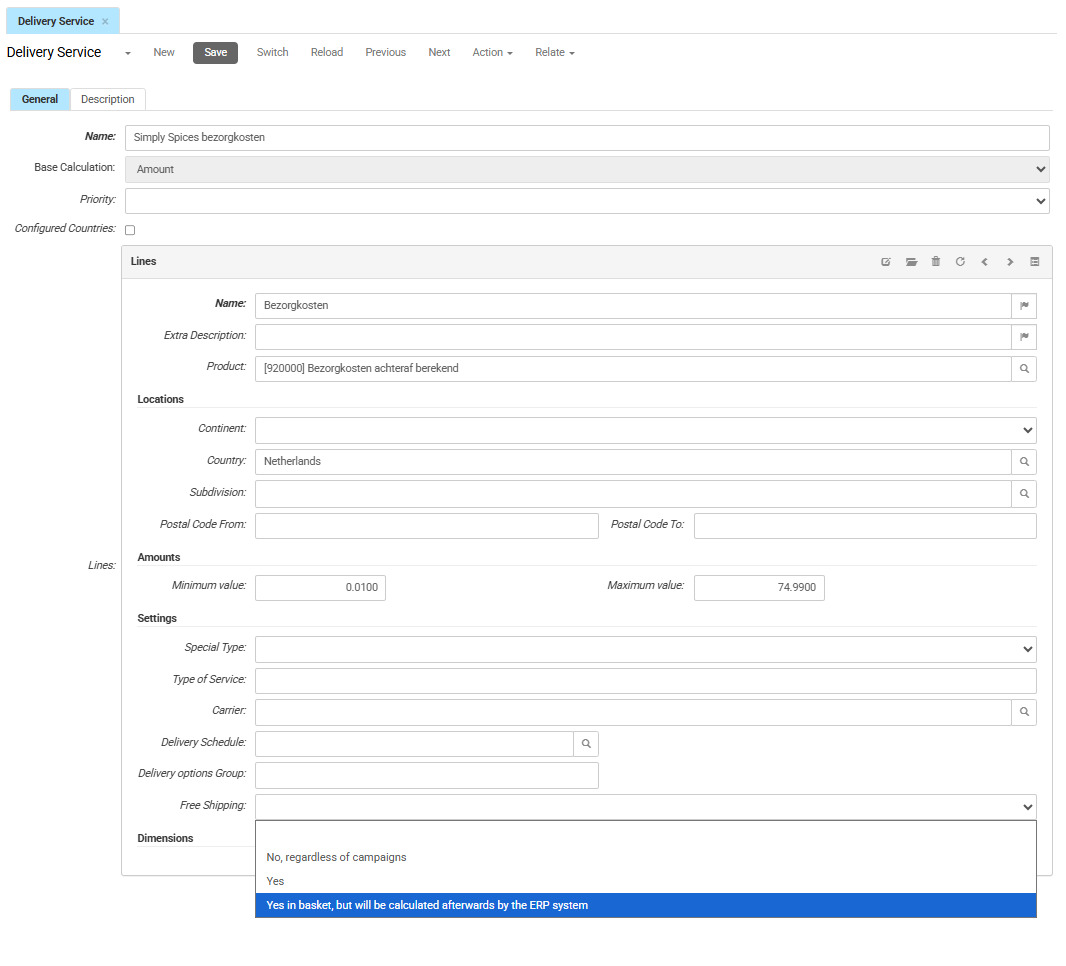Click the Subdivision field

tap(633, 494)
